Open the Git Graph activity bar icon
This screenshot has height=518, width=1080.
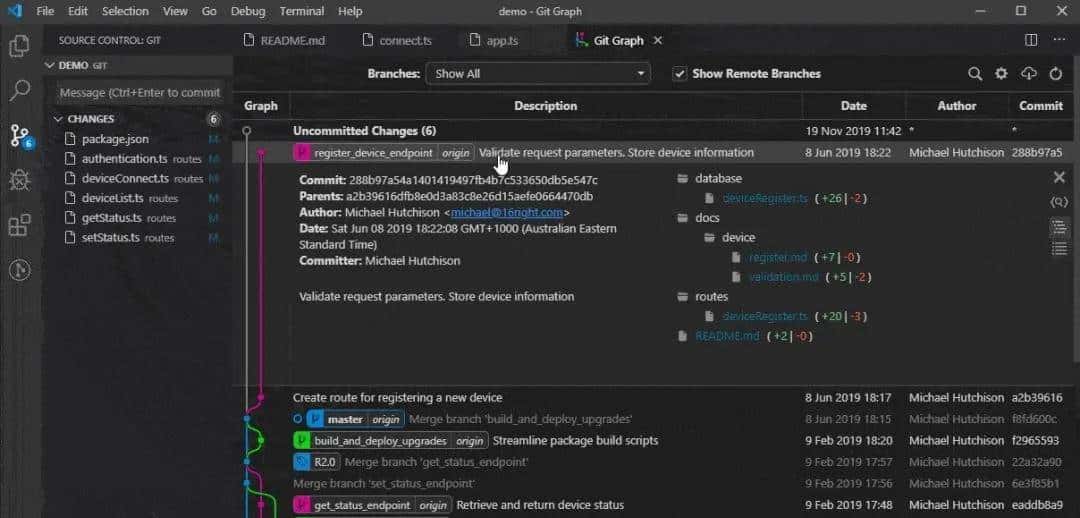coord(19,270)
